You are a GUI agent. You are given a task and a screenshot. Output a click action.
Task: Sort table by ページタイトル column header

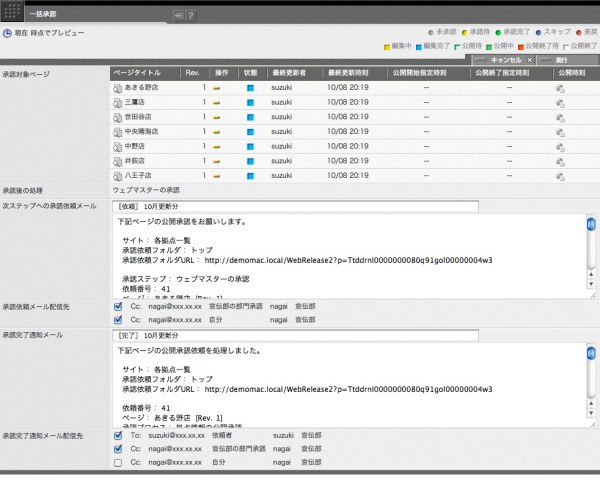tap(144, 73)
